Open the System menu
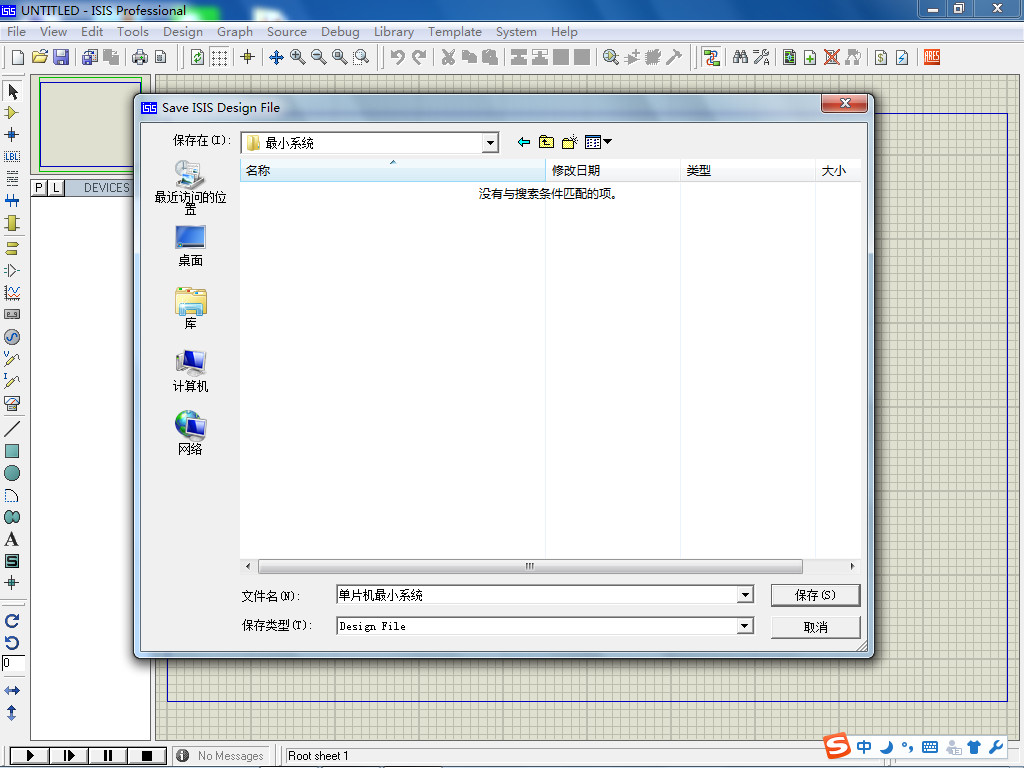The image size is (1024, 768). pos(516,31)
